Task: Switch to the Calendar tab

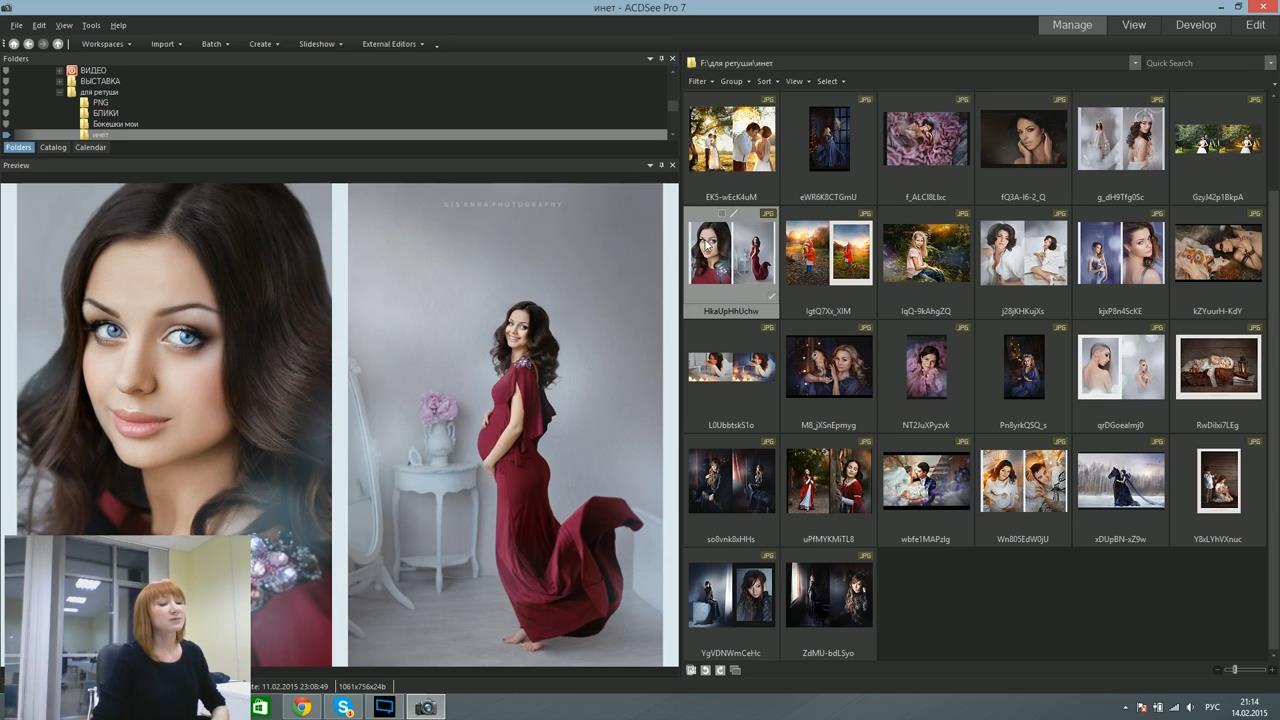Action: tap(90, 147)
